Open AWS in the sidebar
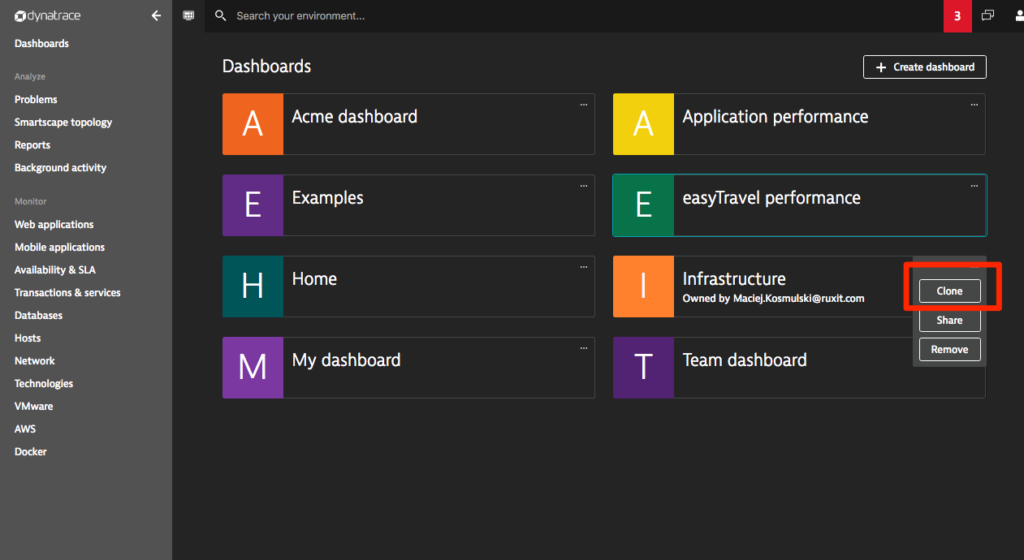This screenshot has height=560, width=1024. 25,429
